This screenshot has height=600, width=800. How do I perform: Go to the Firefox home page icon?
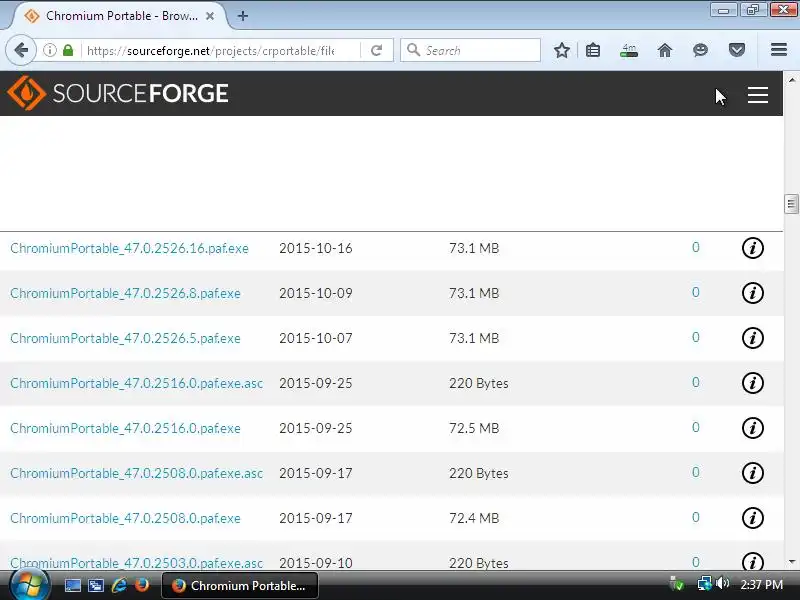point(665,50)
